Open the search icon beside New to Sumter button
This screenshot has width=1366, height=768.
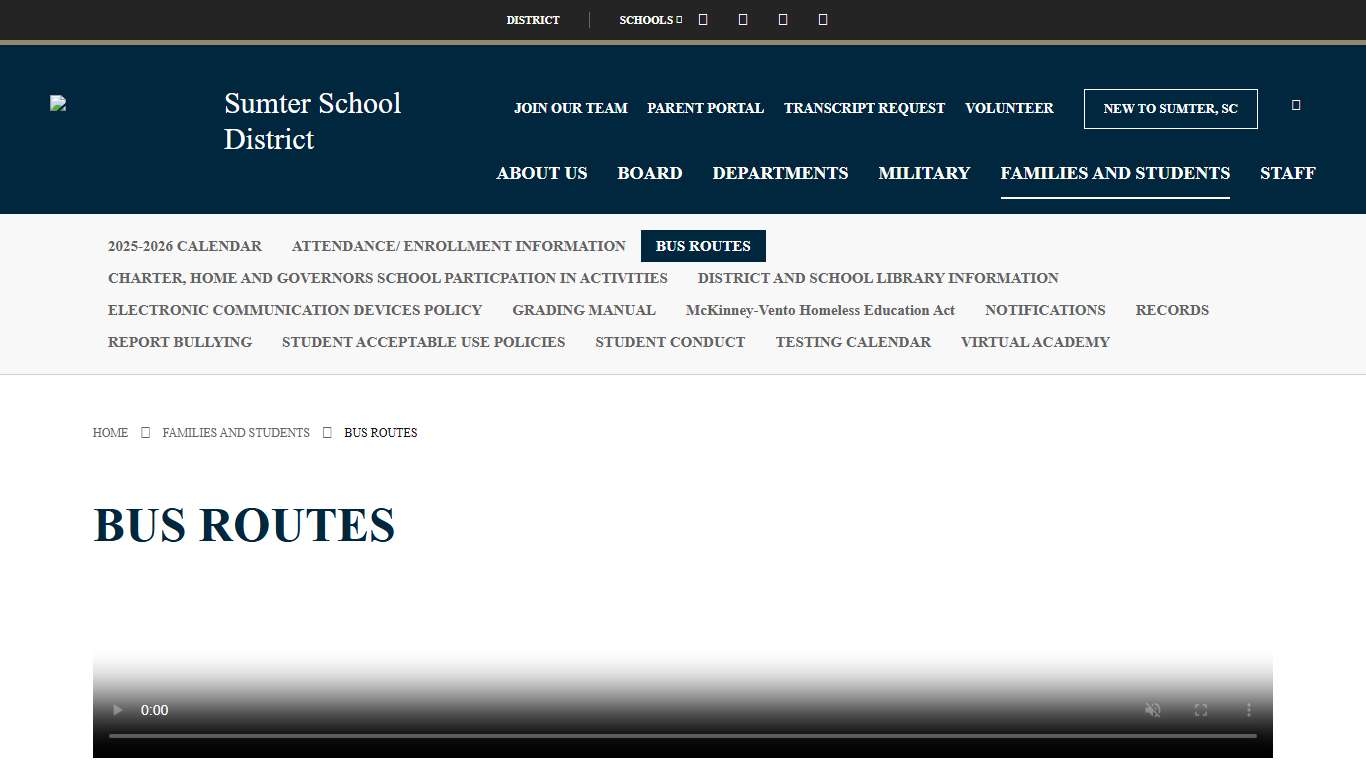(x=1295, y=104)
